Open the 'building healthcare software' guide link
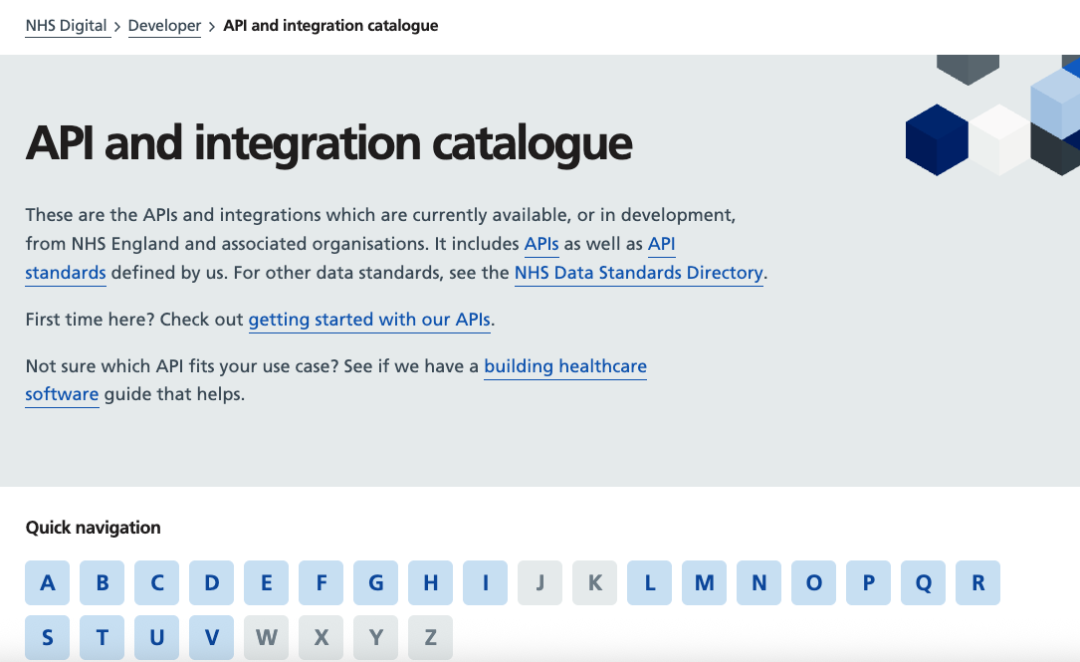Image resolution: width=1080 pixels, height=662 pixels. click(x=565, y=367)
